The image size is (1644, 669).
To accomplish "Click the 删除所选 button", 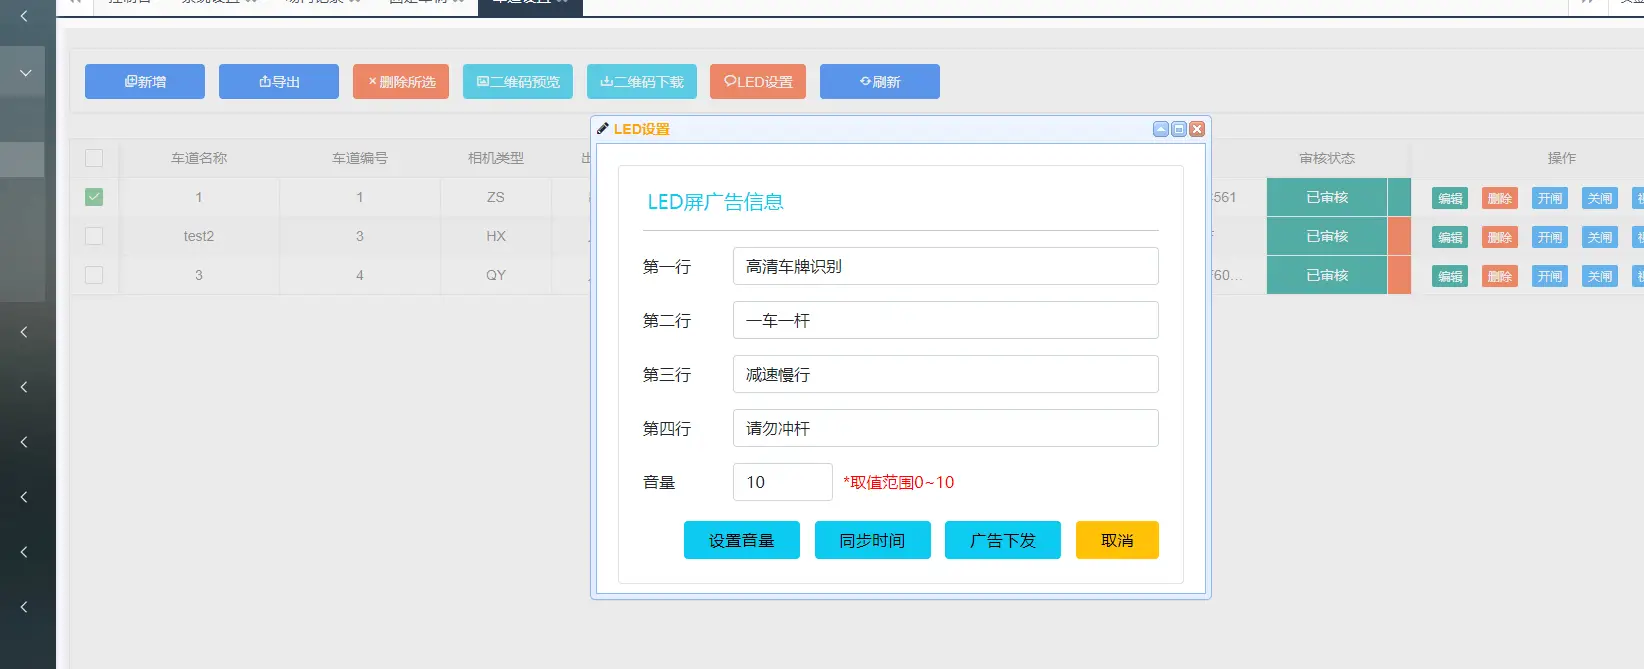I will tap(401, 82).
